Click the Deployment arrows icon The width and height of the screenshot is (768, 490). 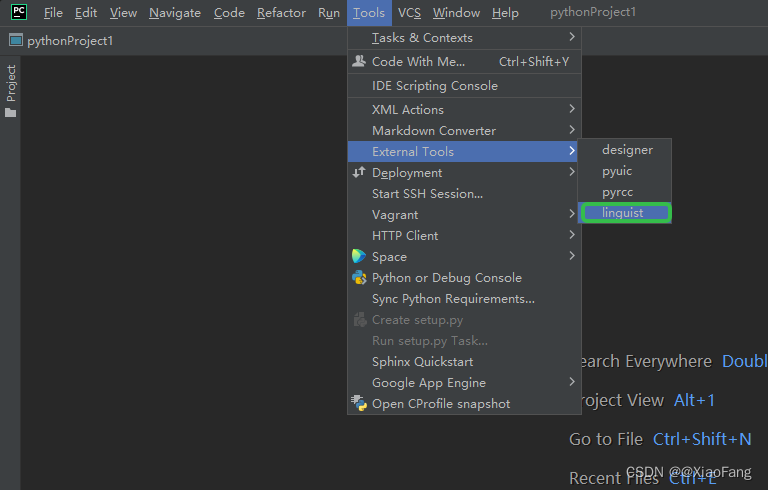tap(359, 172)
